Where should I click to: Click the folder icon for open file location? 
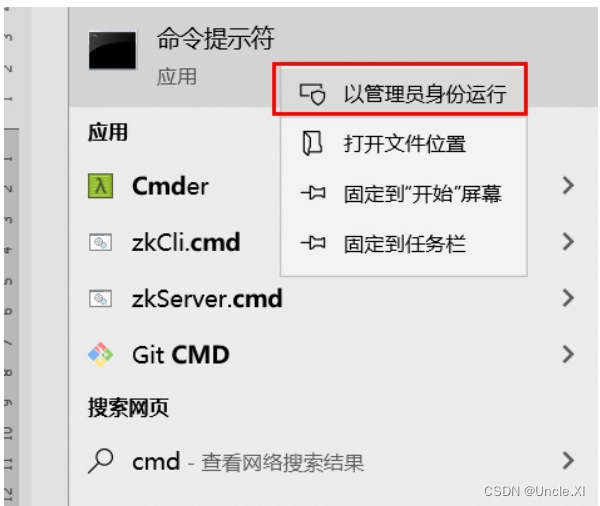tap(312, 143)
